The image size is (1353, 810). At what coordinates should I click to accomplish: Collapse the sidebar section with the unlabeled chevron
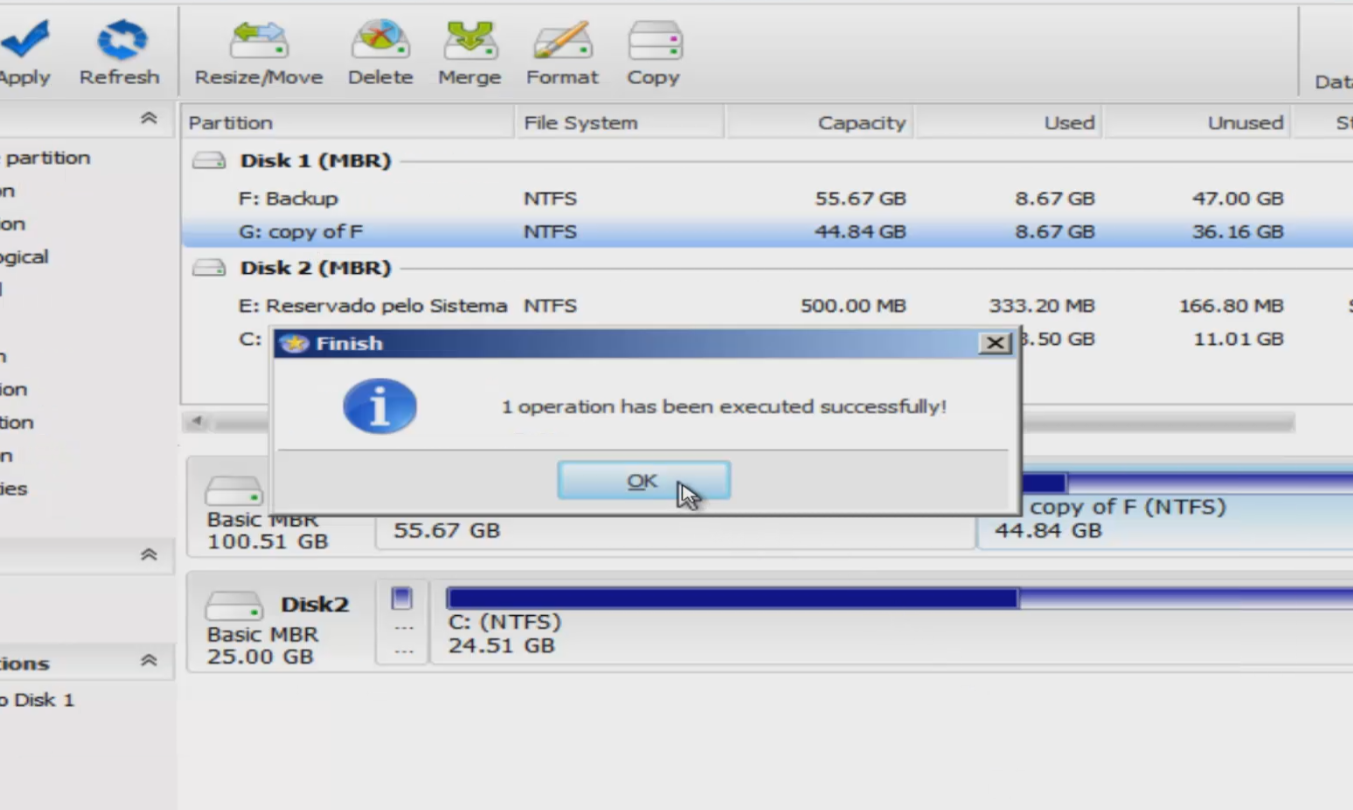click(x=149, y=554)
